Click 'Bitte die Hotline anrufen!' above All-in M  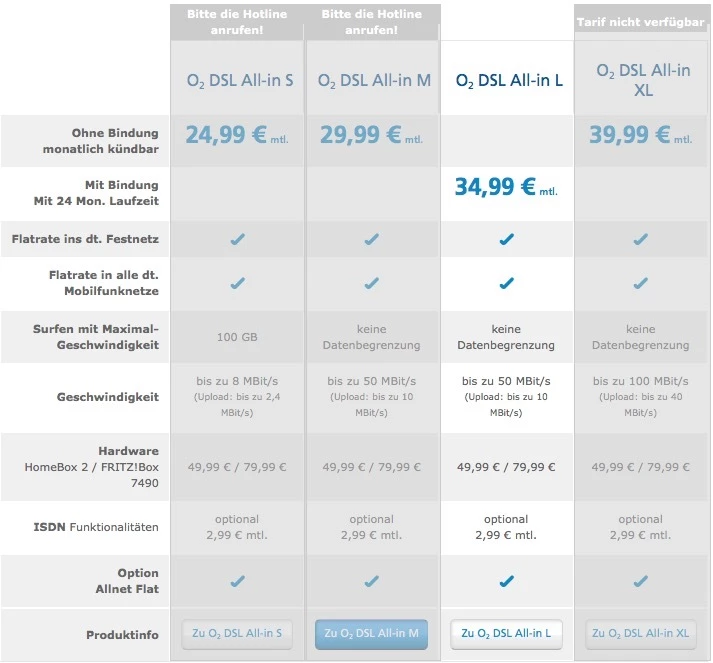371,21
